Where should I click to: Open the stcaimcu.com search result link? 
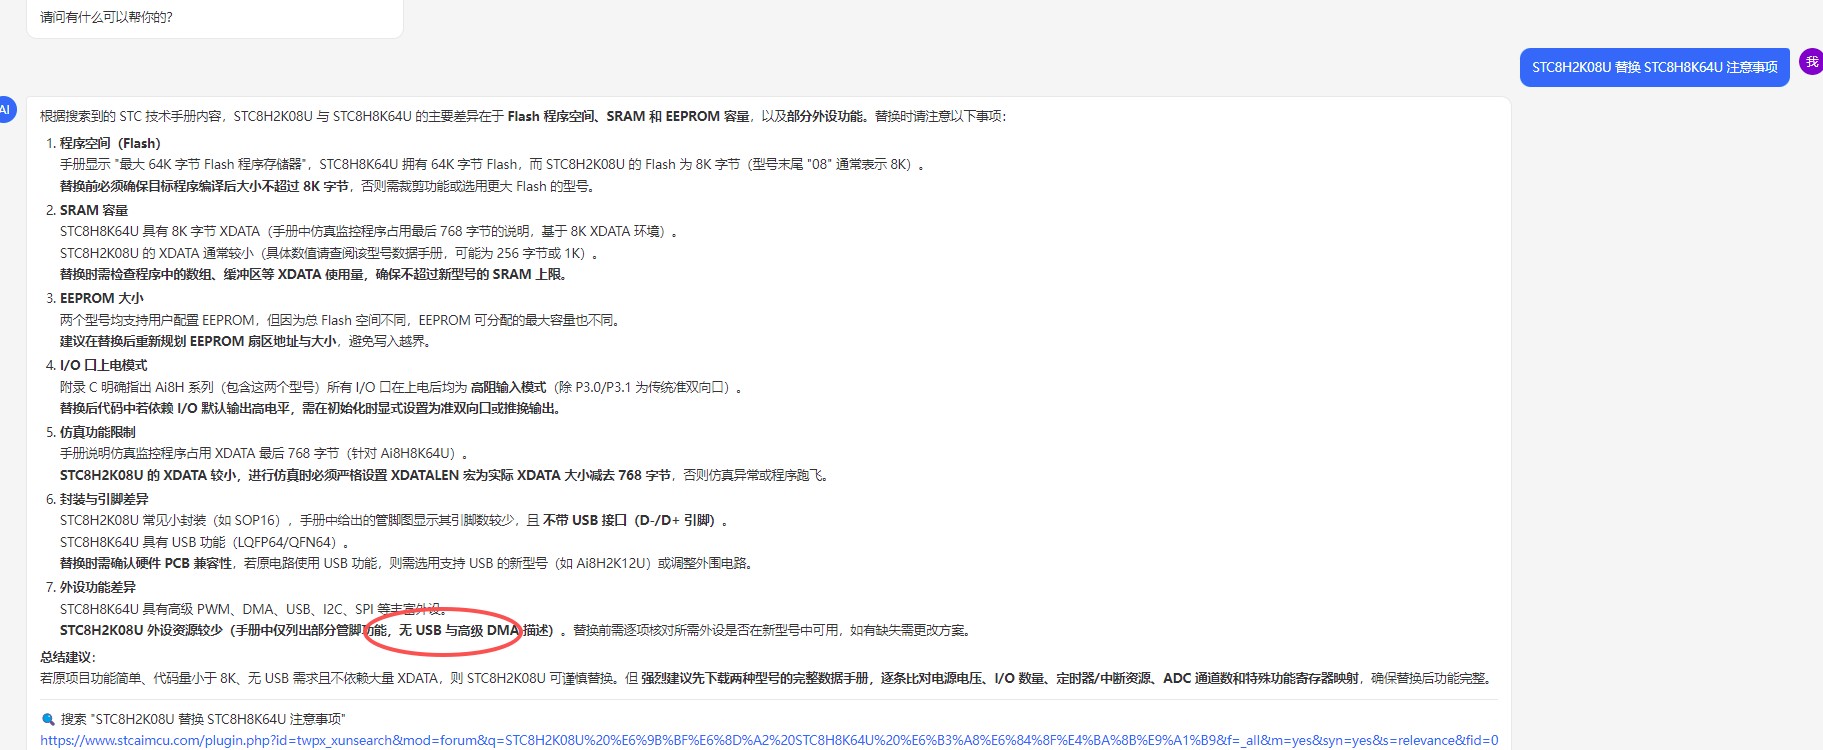pos(769,740)
